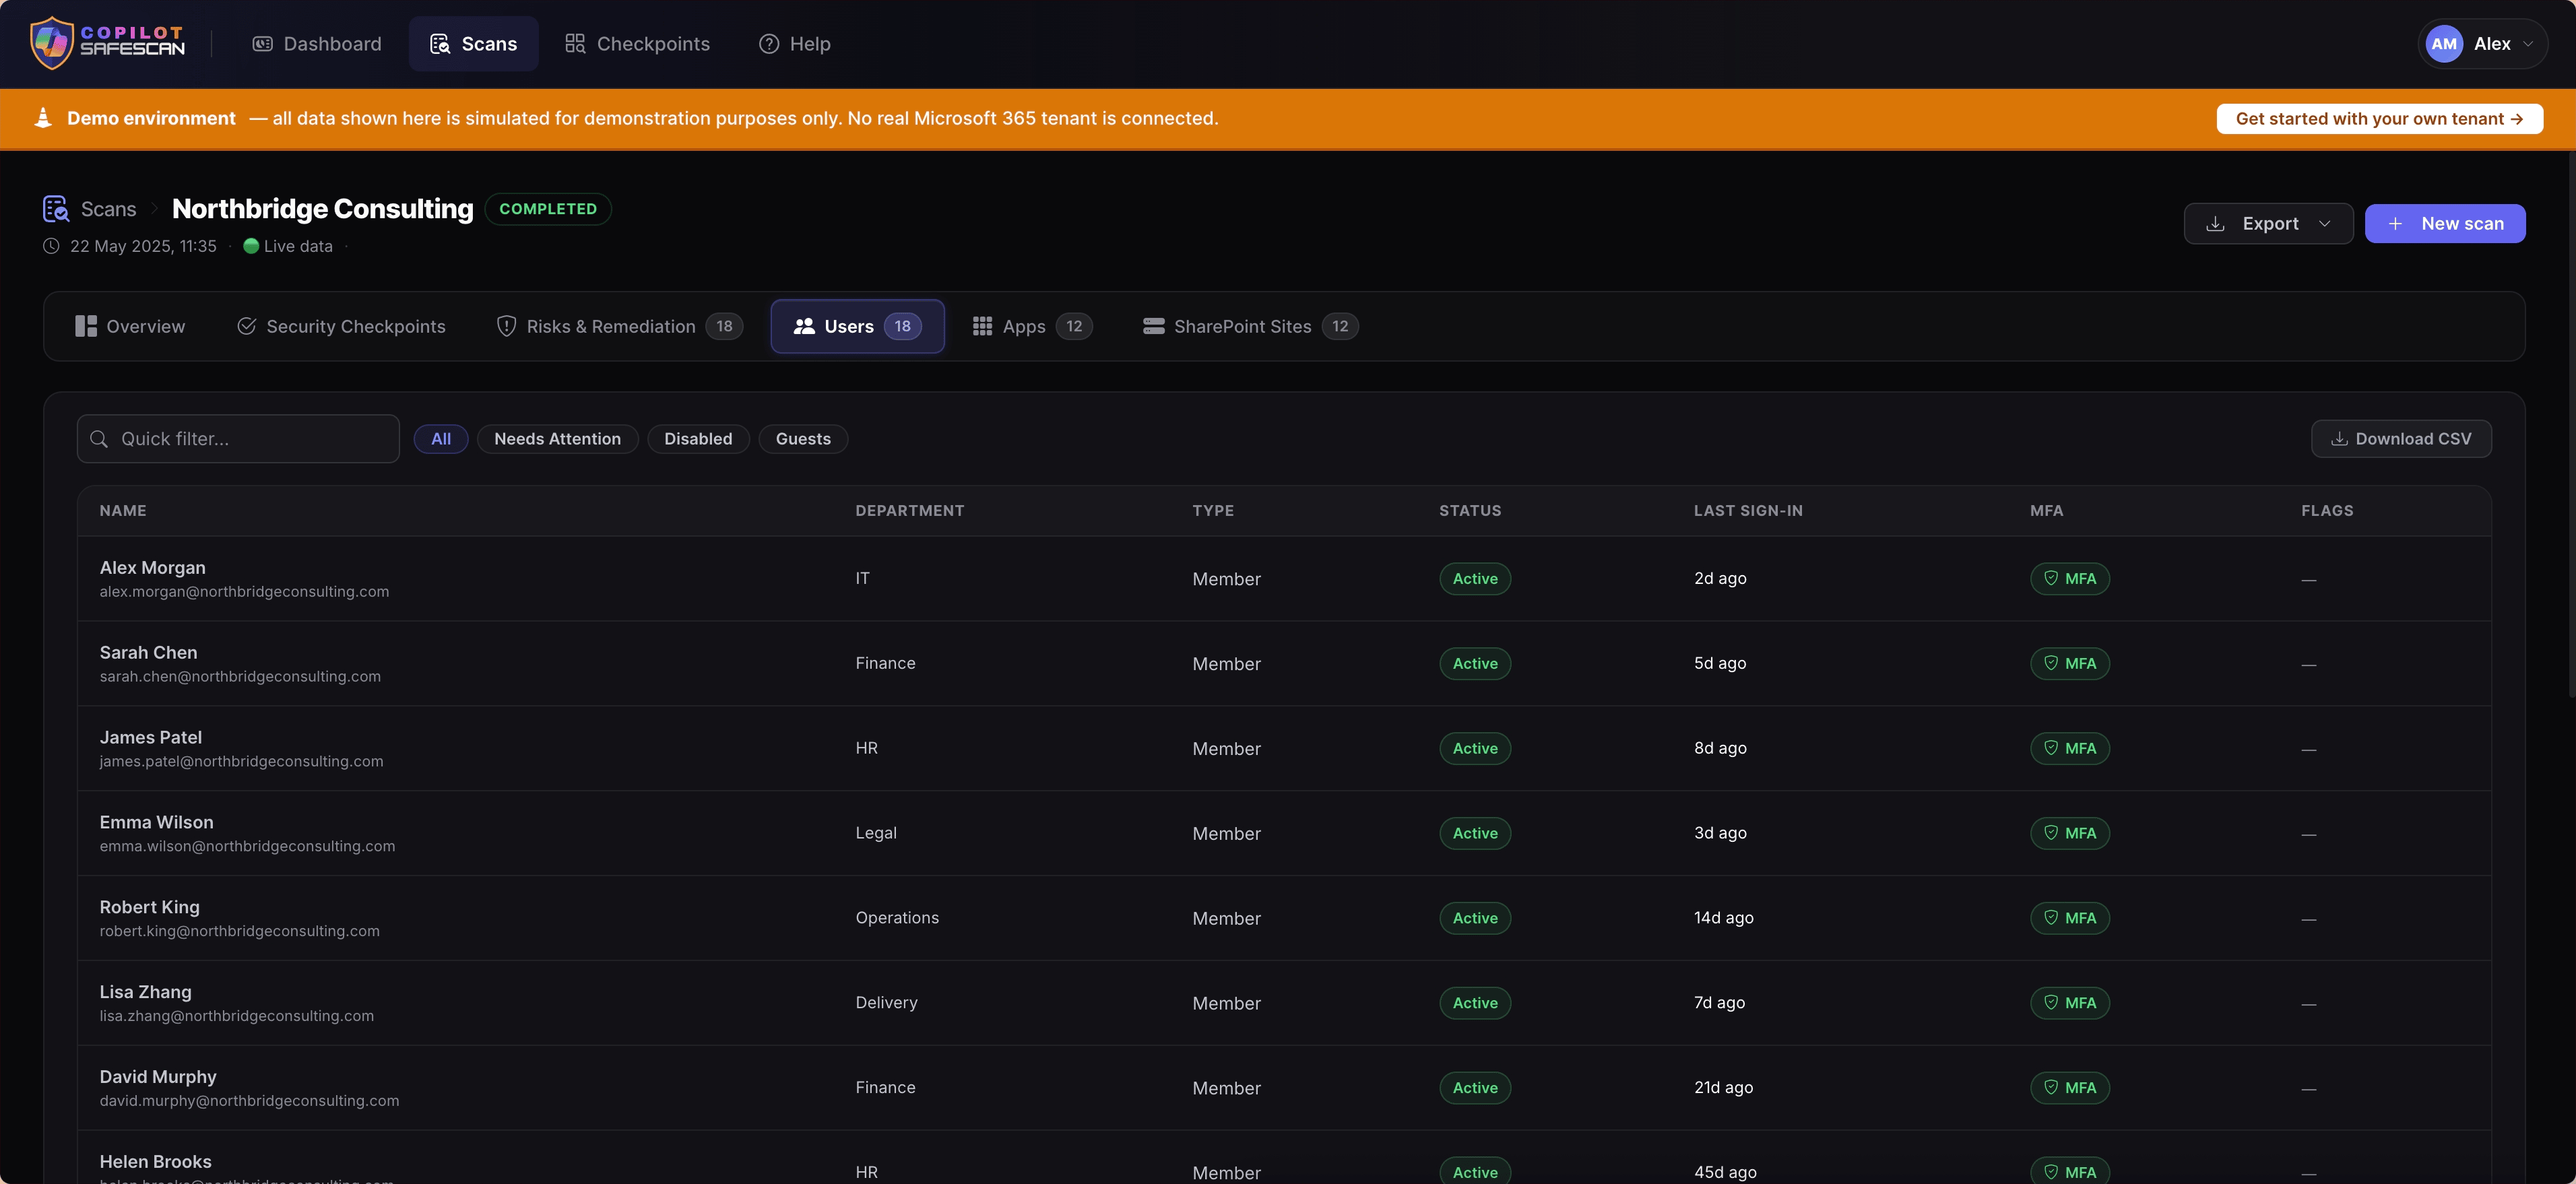The image size is (2576, 1184).
Task: Select the Users tab
Action: coord(857,326)
